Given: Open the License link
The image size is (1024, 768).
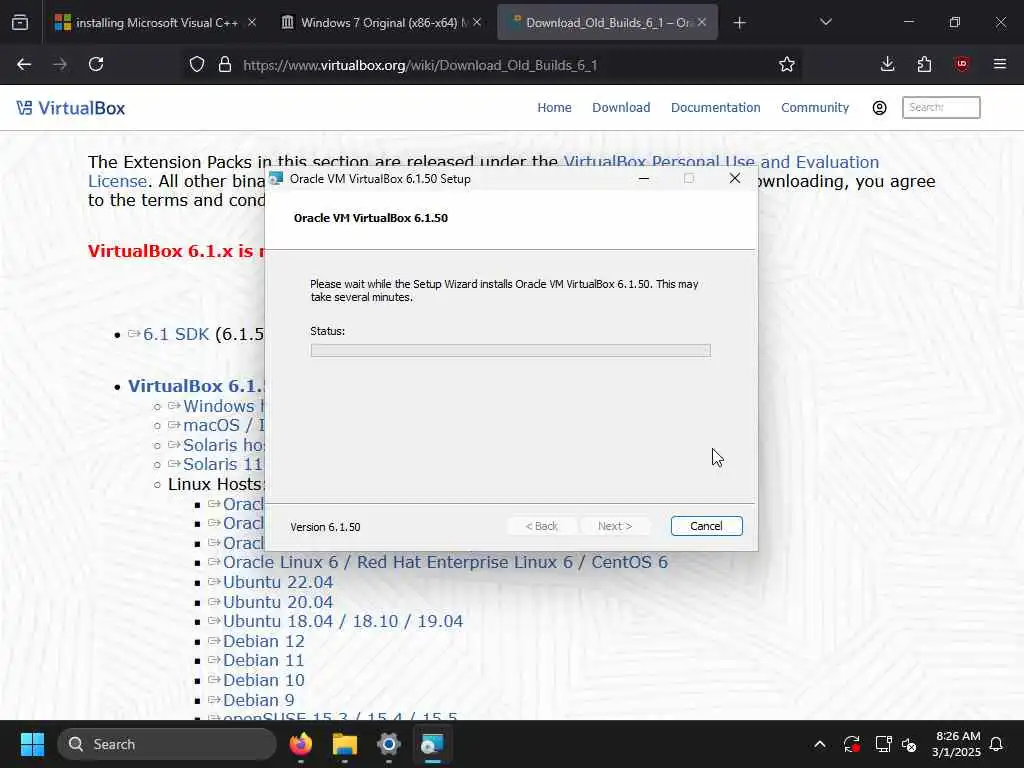Looking at the screenshot, I should click(118, 181).
